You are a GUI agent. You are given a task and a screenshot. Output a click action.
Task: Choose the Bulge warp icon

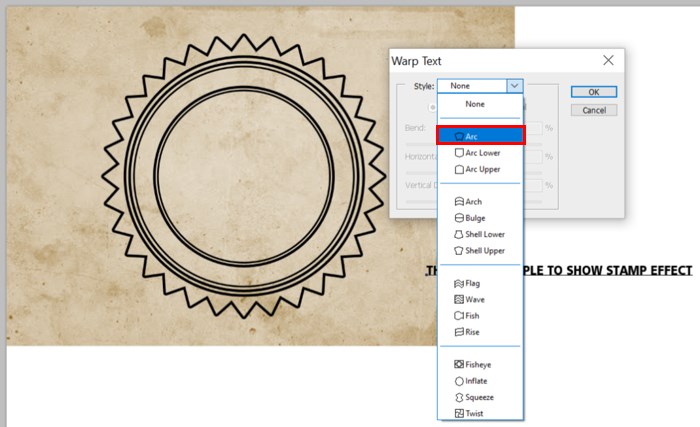pos(459,218)
